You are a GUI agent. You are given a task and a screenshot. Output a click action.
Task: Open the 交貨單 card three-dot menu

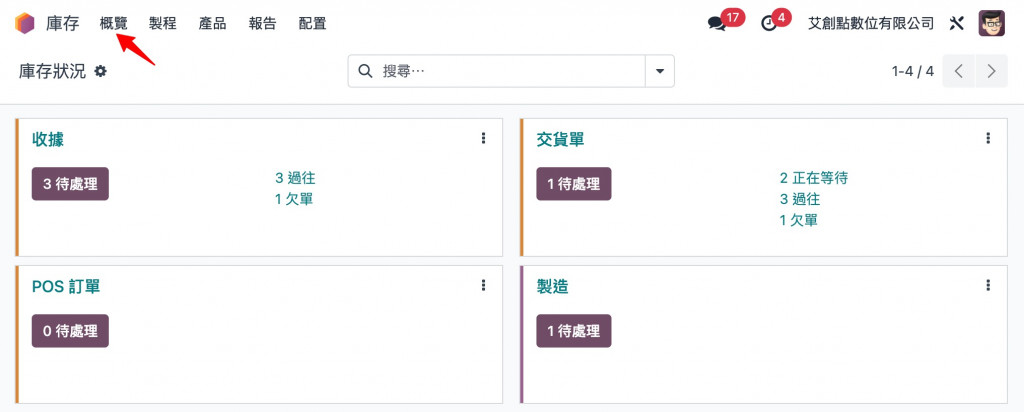pyautogui.click(x=988, y=138)
